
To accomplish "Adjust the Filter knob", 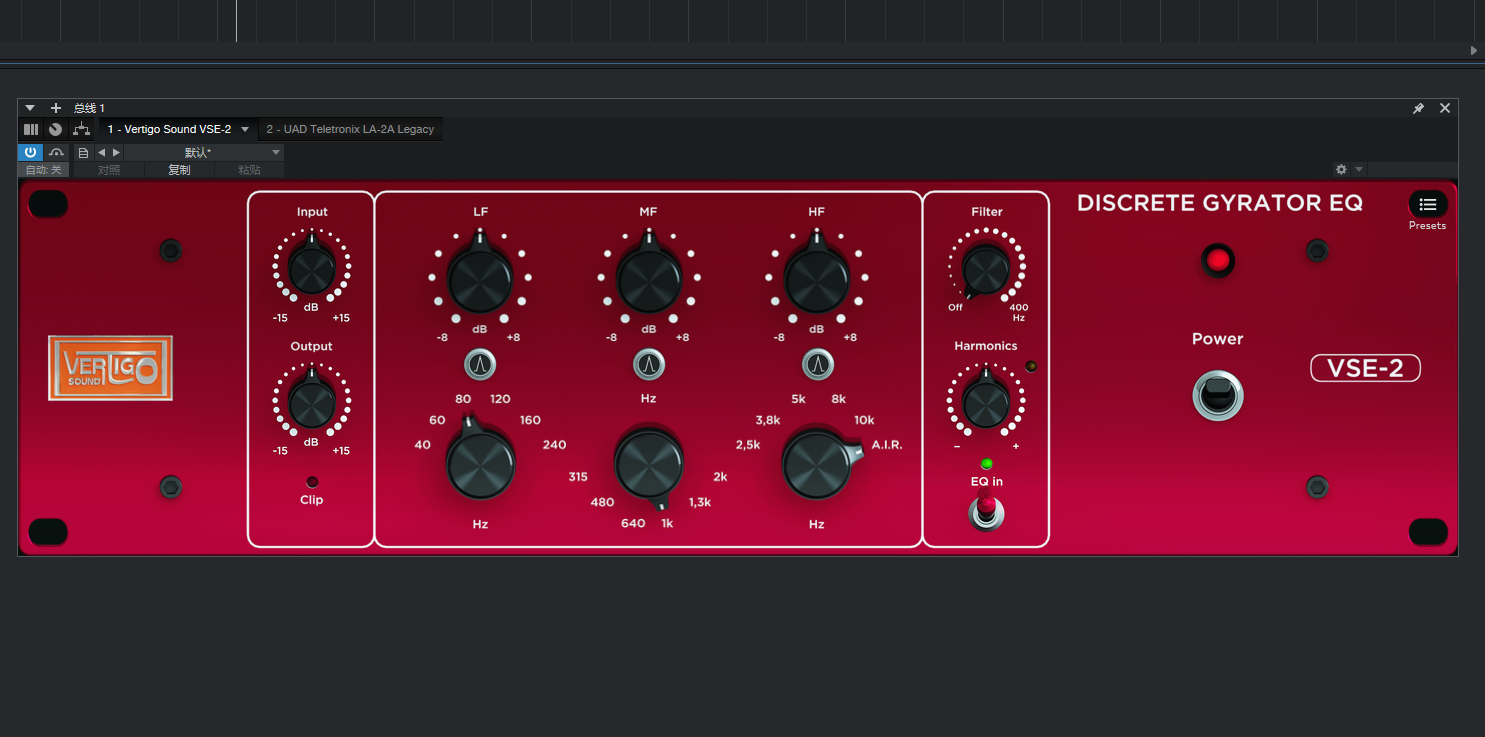I will (x=986, y=269).
